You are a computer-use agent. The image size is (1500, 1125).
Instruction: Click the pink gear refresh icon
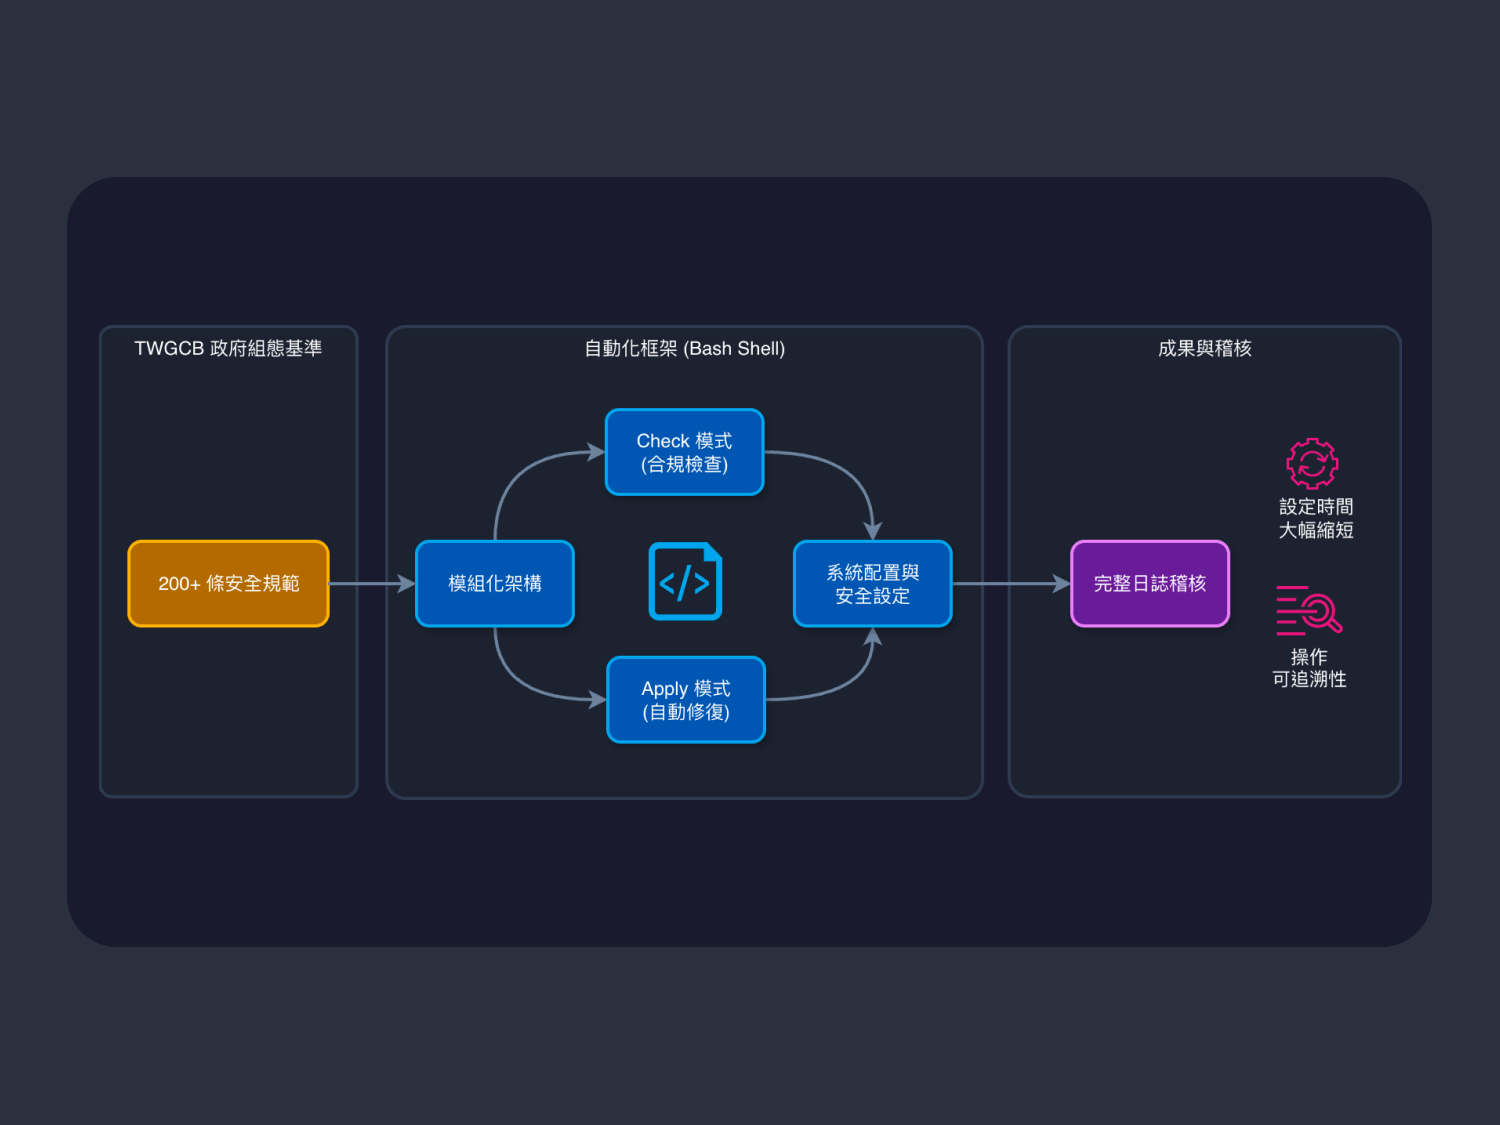coord(1312,463)
